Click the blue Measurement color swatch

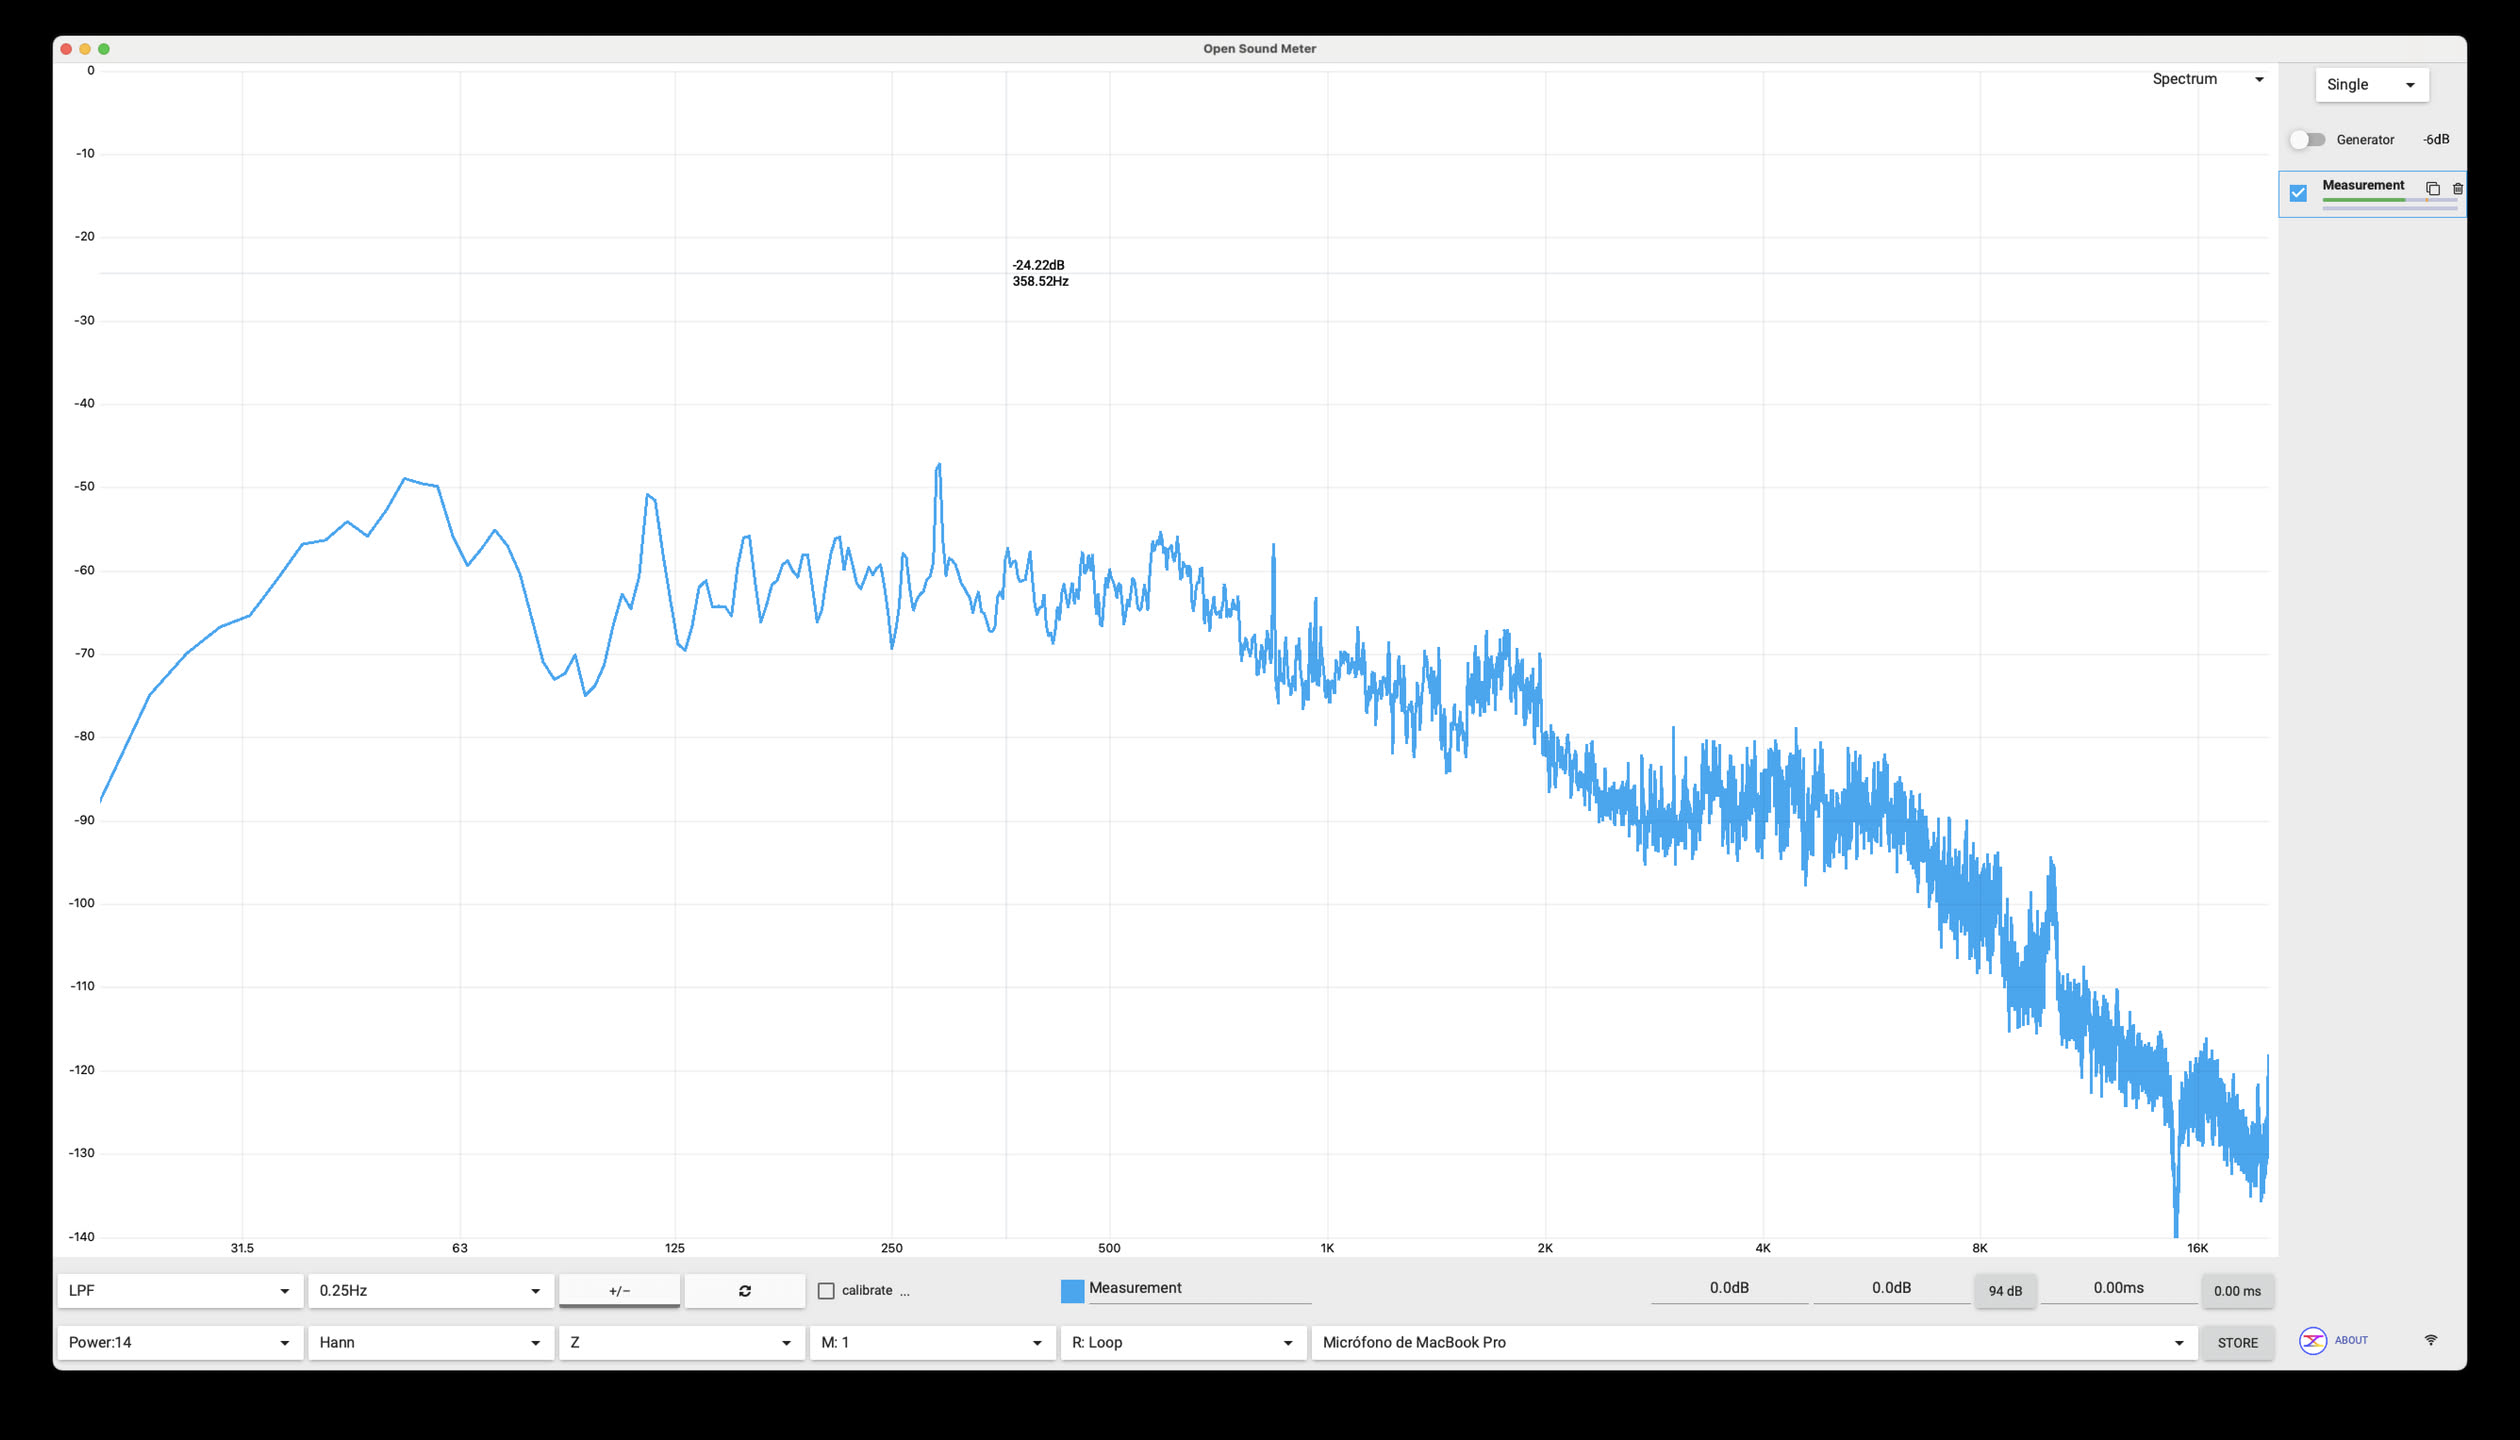pyautogui.click(x=1072, y=1291)
